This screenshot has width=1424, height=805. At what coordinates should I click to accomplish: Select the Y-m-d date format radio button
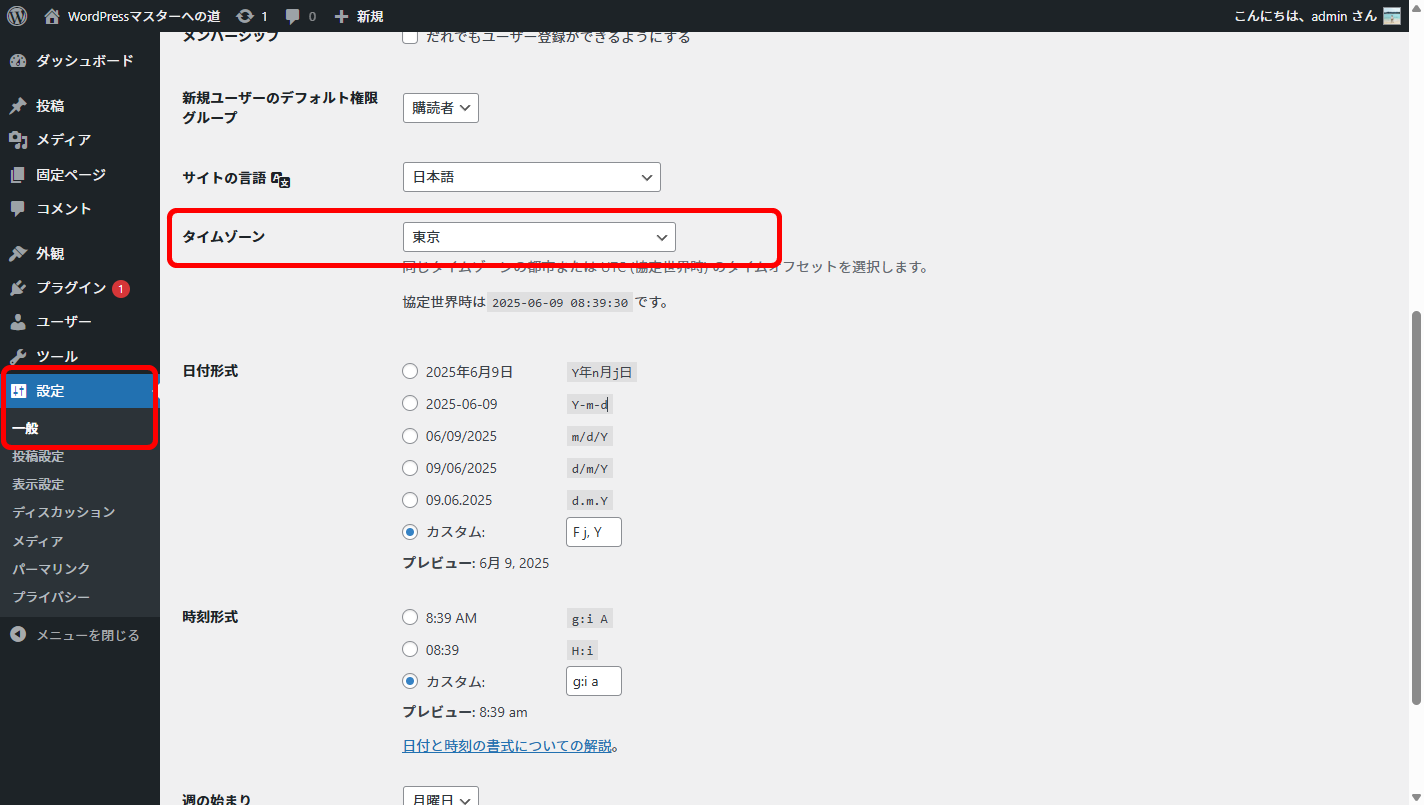tap(410, 404)
